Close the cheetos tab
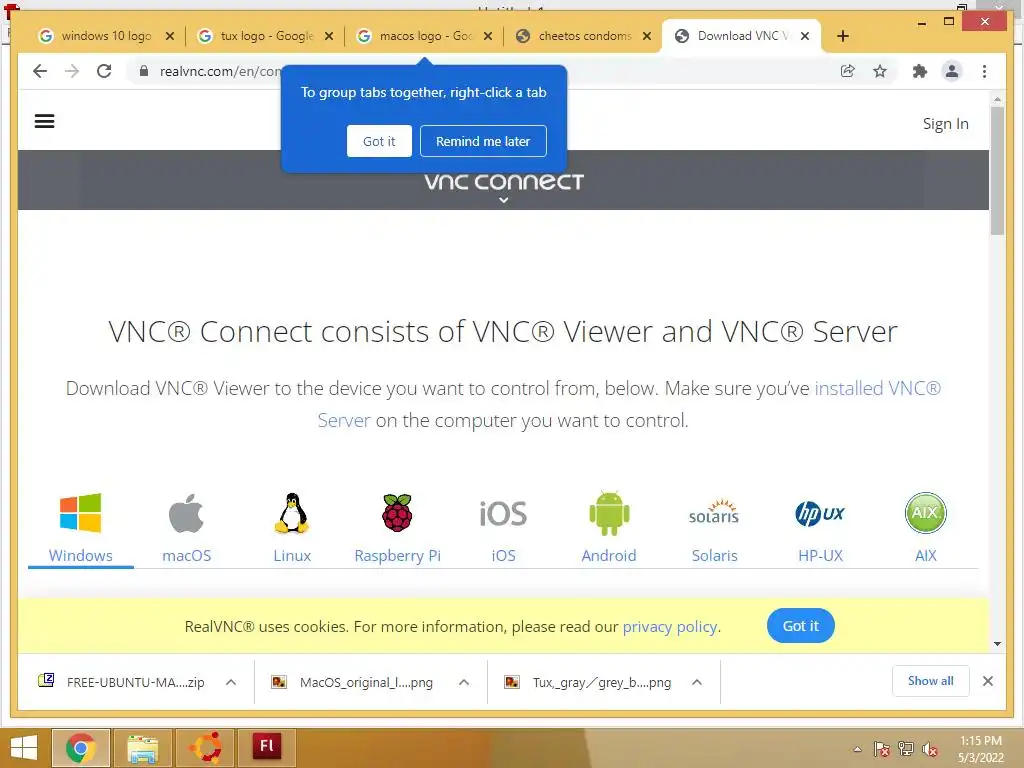This screenshot has width=1024, height=768. 647,36
